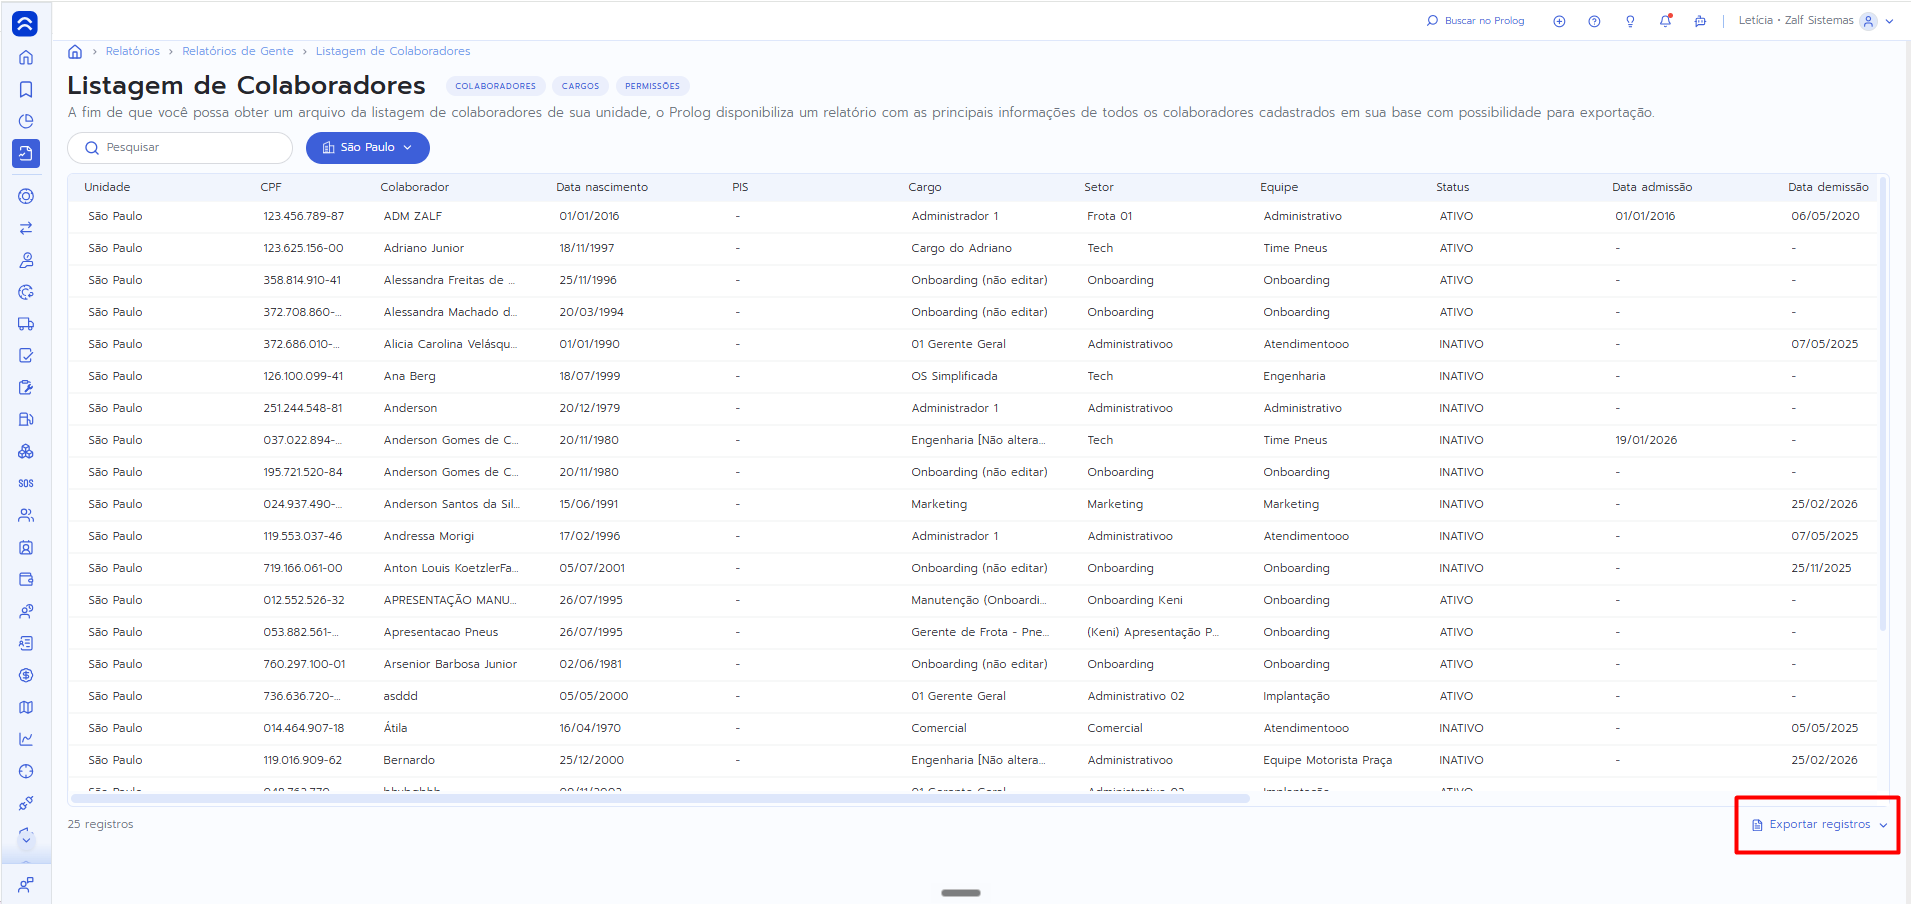Click the user avatar icon

click(1868, 21)
